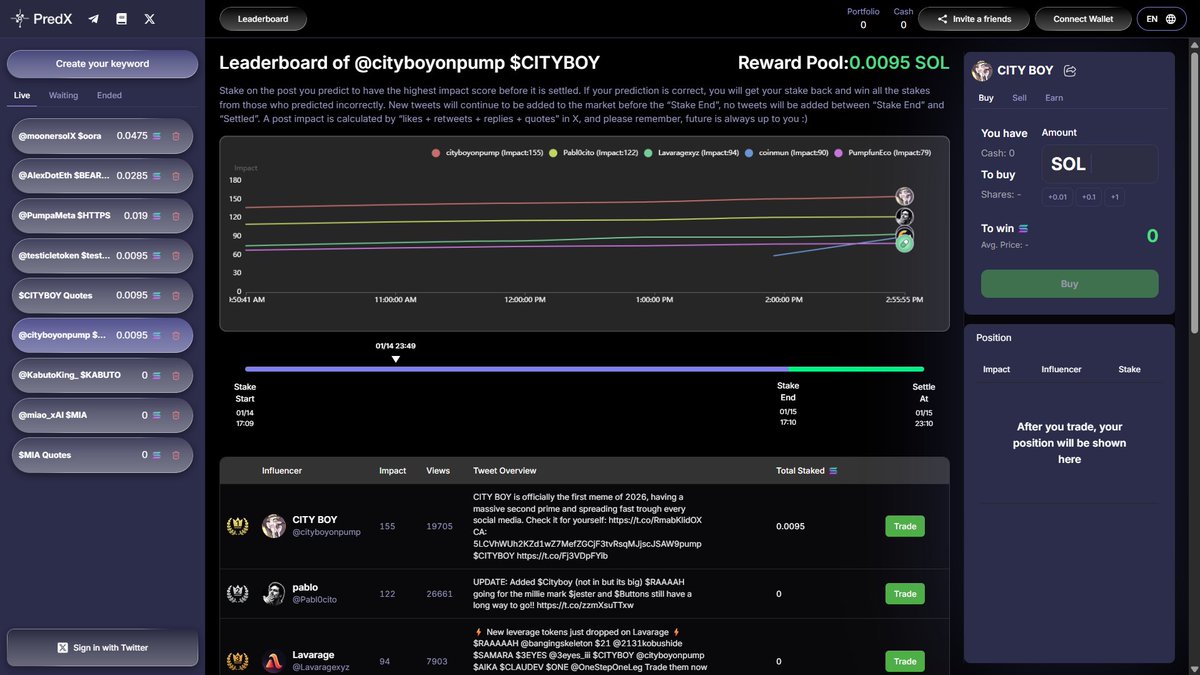The width and height of the screenshot is (1200, 675).
Task: Delete the @KabutoKing_ $KABUTO keyword
Action: point(176,375)
